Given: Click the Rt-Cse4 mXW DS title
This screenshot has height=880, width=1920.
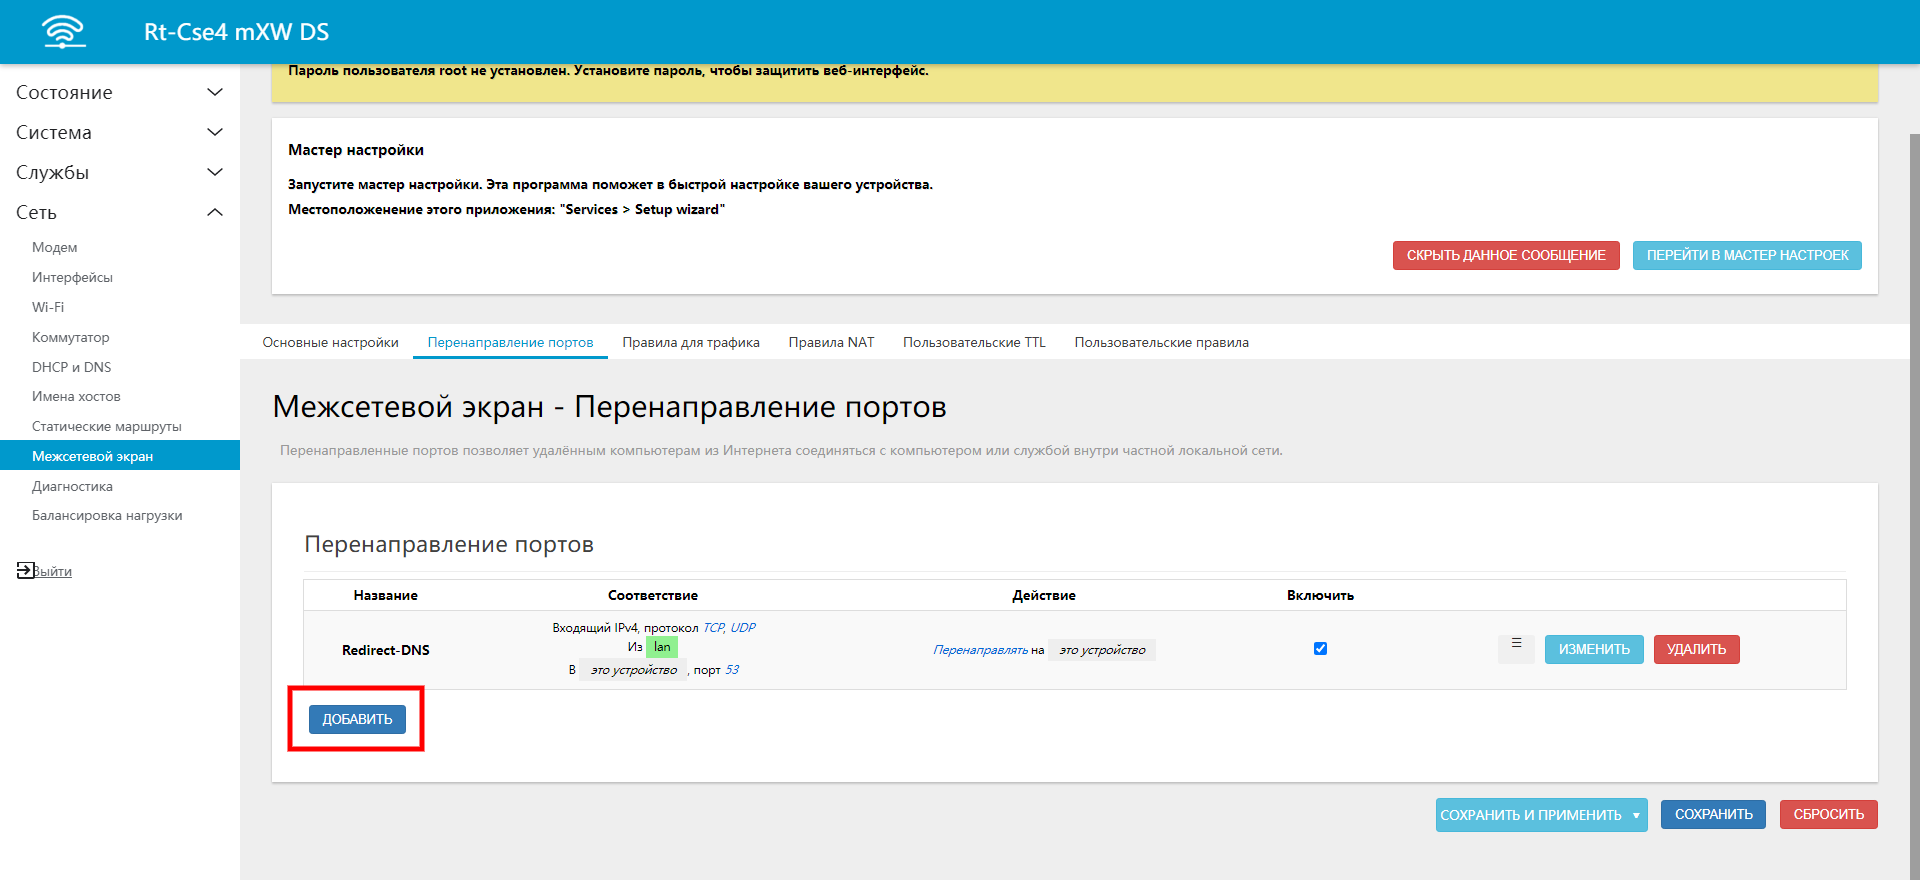Looking at the screenshot, I should point(236,32).
